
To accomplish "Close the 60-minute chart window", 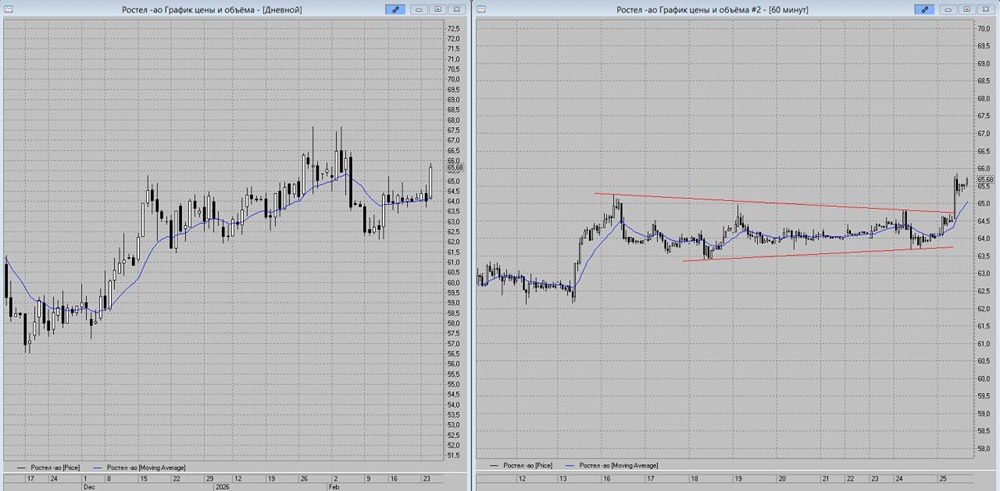I will [x=985, y=9].
